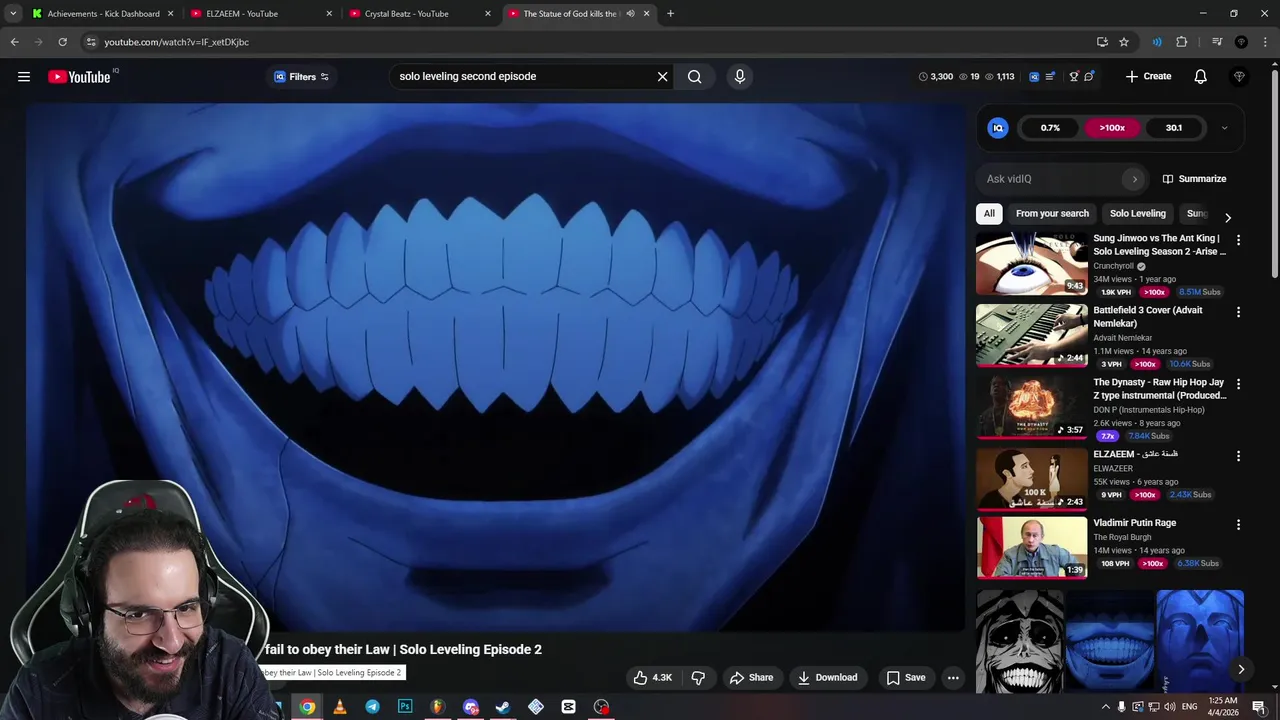The image size is (1280, 720).
Task: Open the search Filters dropdown
Action: (x=301, y=77)
